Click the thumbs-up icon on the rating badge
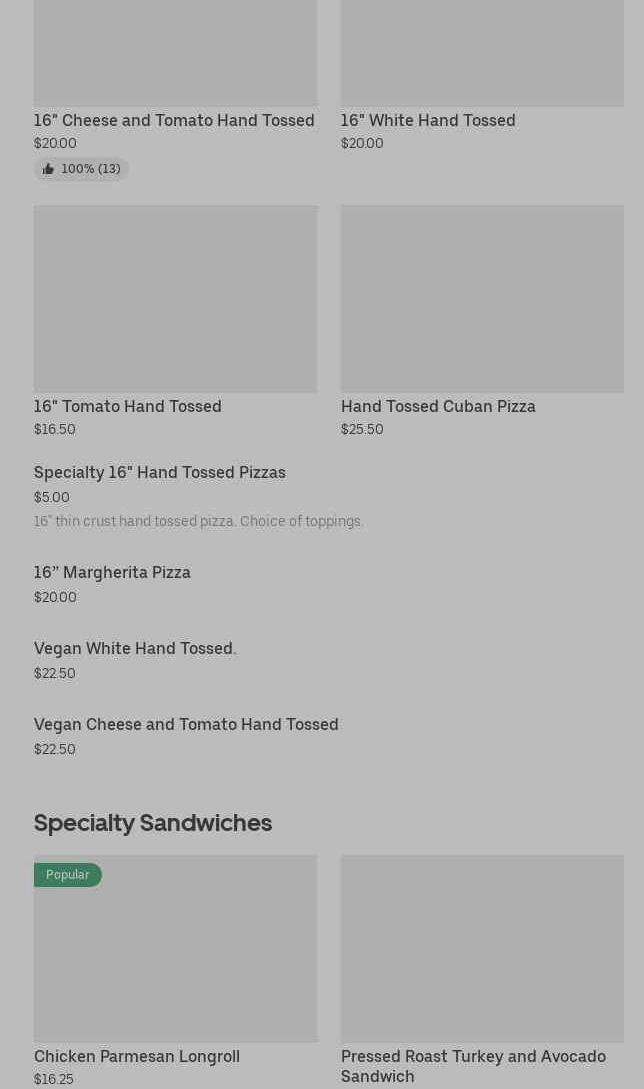This screenshot has width=644, height=1089. tap(48, 169)
